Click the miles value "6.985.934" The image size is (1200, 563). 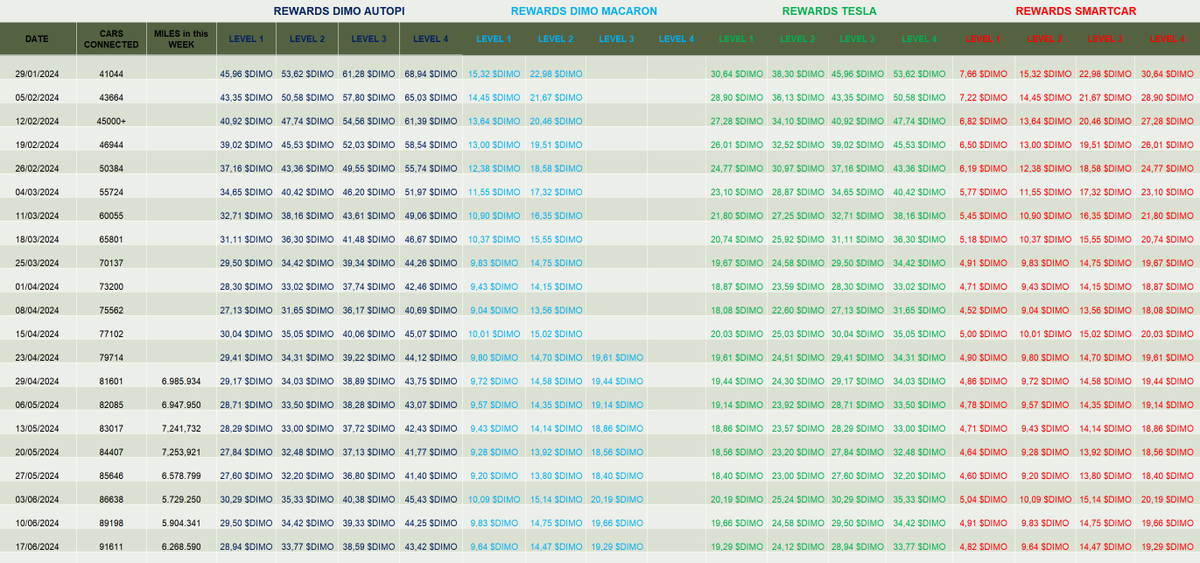coord(181,381)
